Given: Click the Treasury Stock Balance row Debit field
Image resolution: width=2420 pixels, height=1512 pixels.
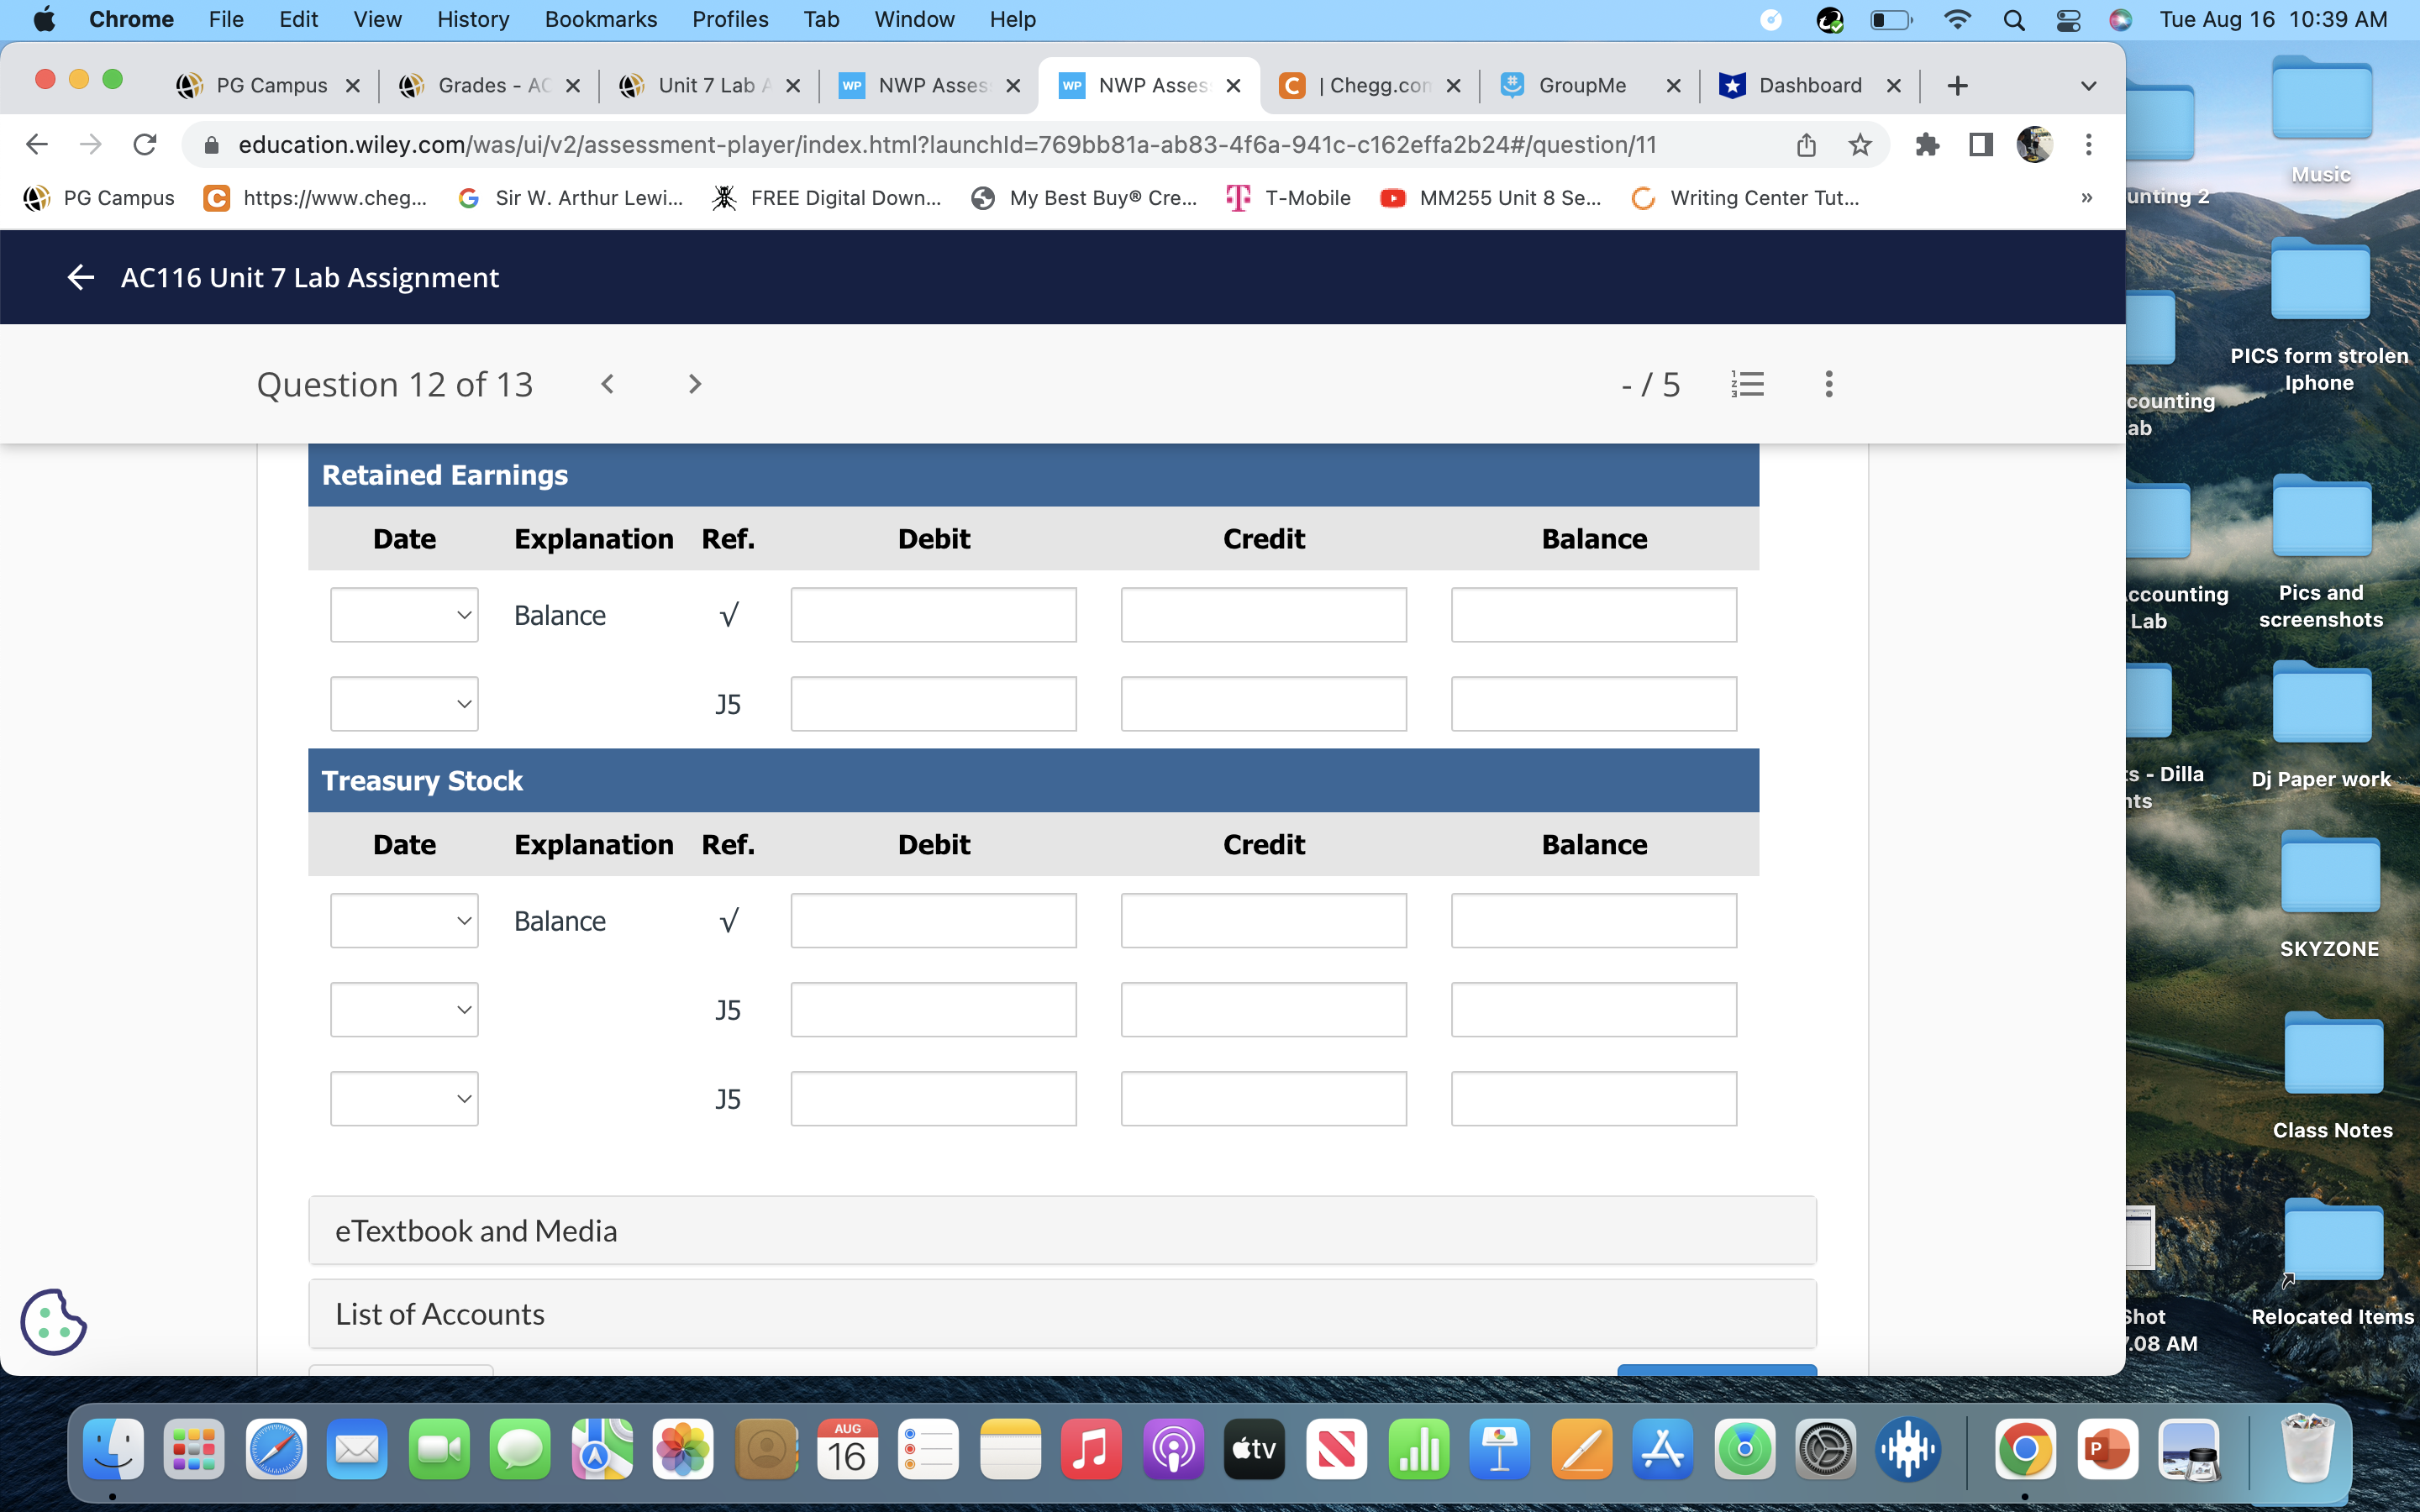Looking at the screenshot, I should click(933, 920).
